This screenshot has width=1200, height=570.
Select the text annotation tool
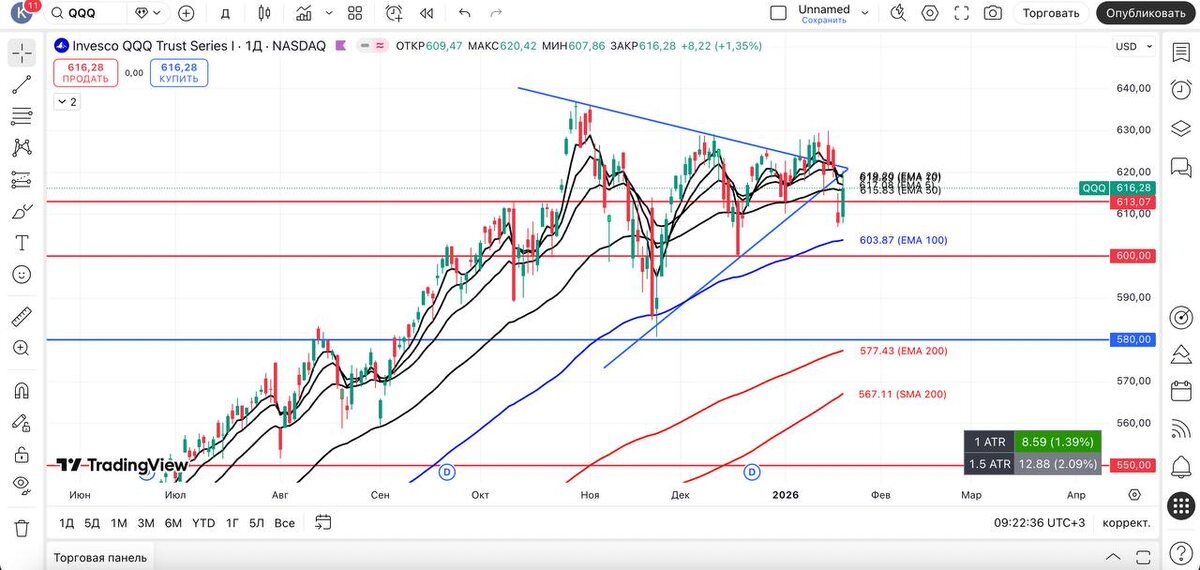[x=22, y=242]
